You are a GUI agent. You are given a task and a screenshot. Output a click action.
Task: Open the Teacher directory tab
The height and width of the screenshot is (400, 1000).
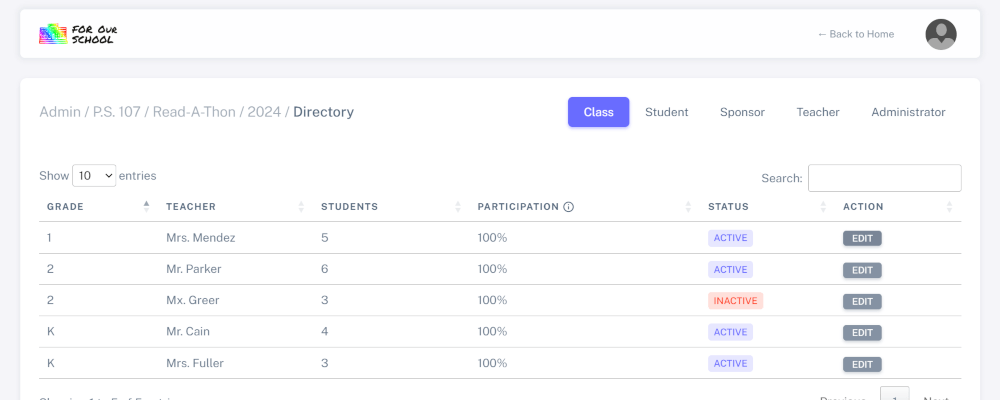(x=818, y=112)
